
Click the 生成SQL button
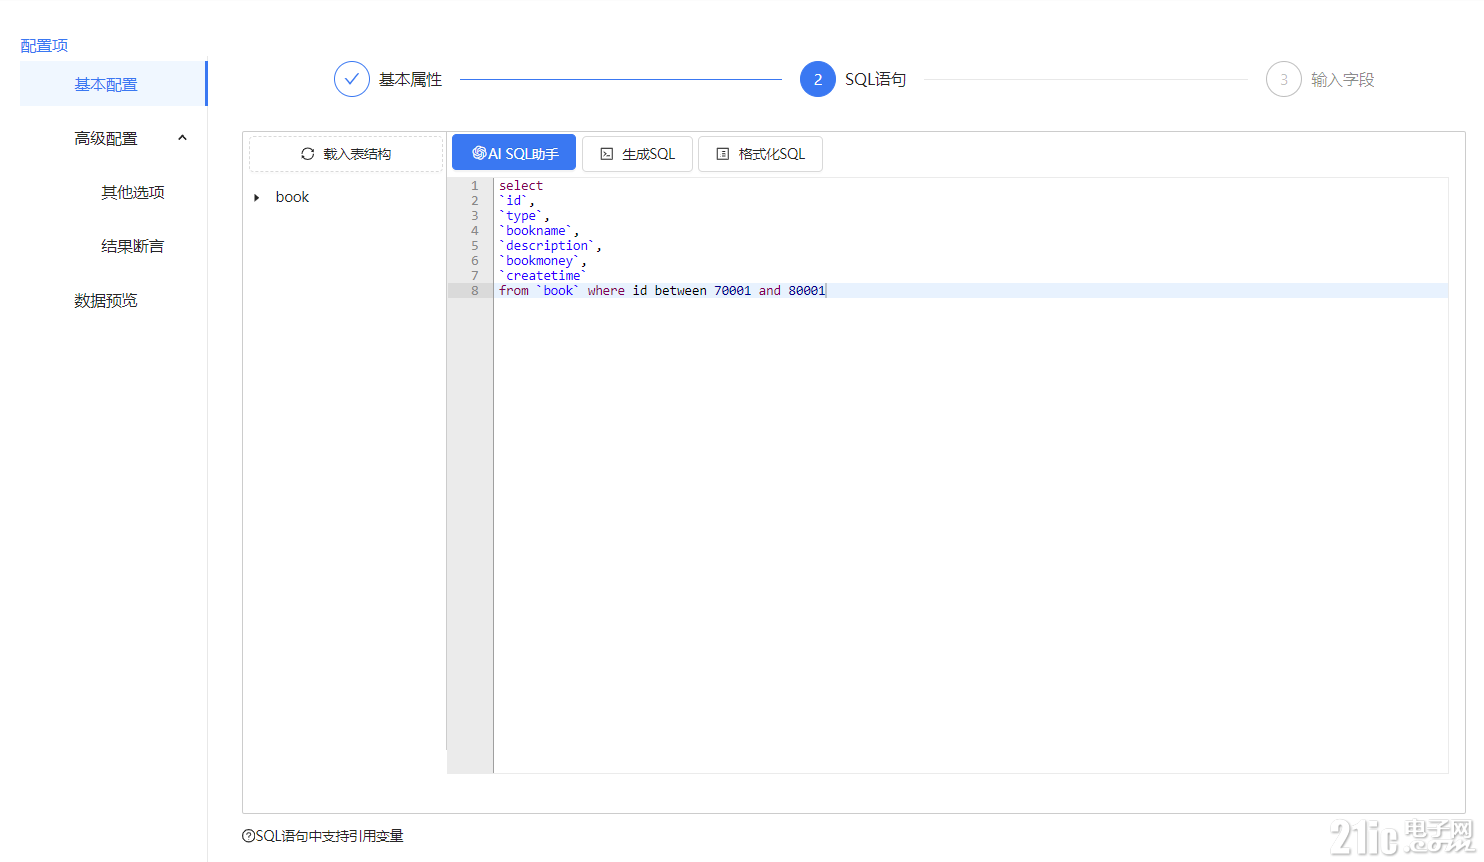click(x=637, y=154)
